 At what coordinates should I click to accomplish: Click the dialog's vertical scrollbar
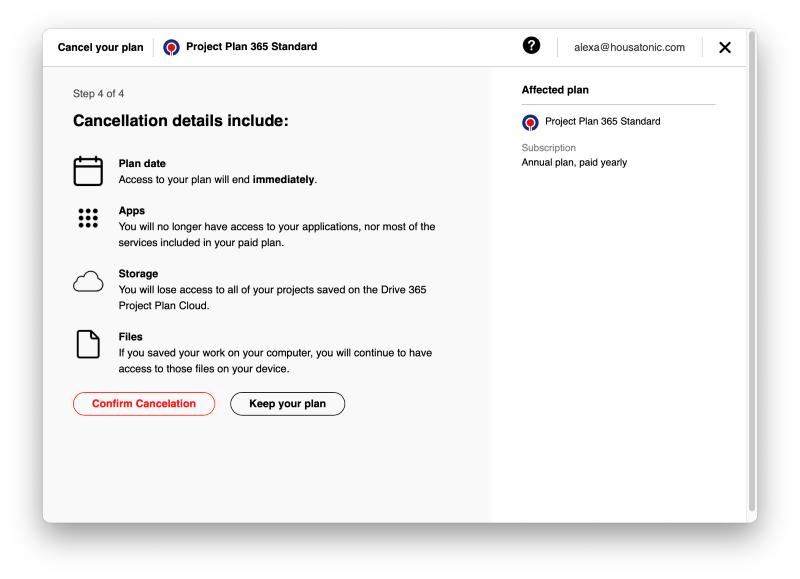pos(752,270)
